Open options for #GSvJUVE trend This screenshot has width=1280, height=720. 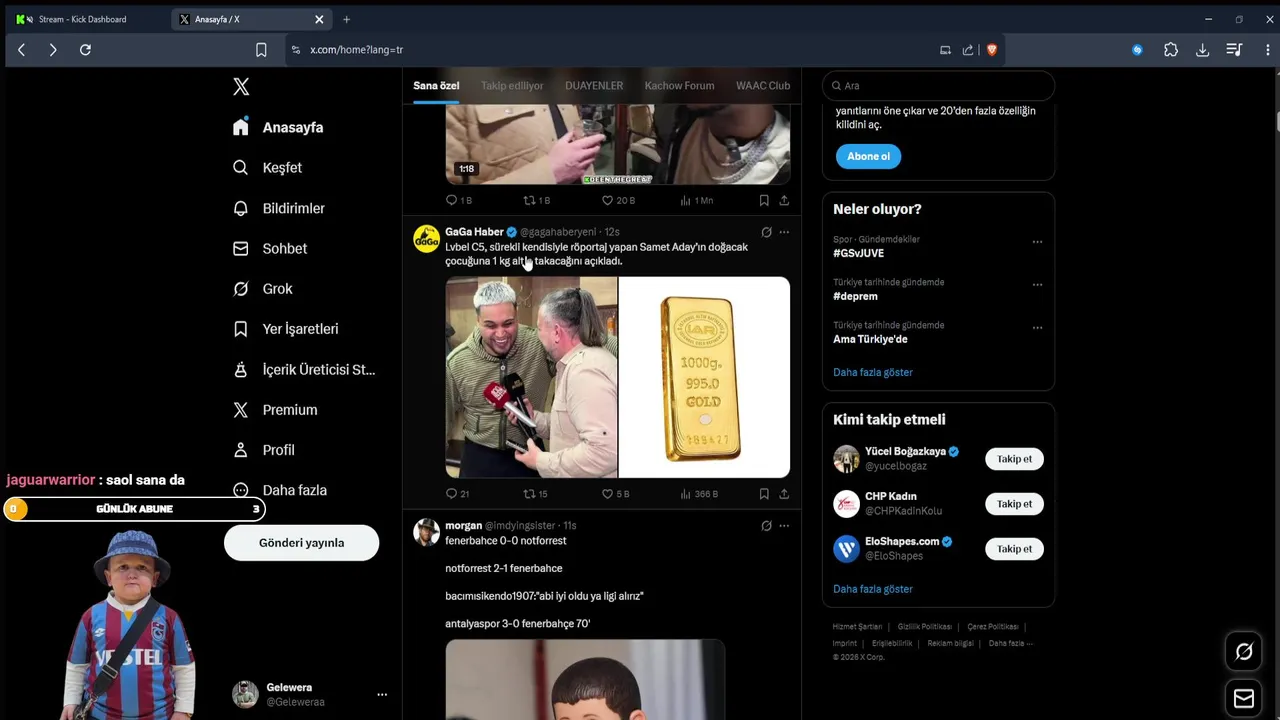click(x=1037, y=241)
